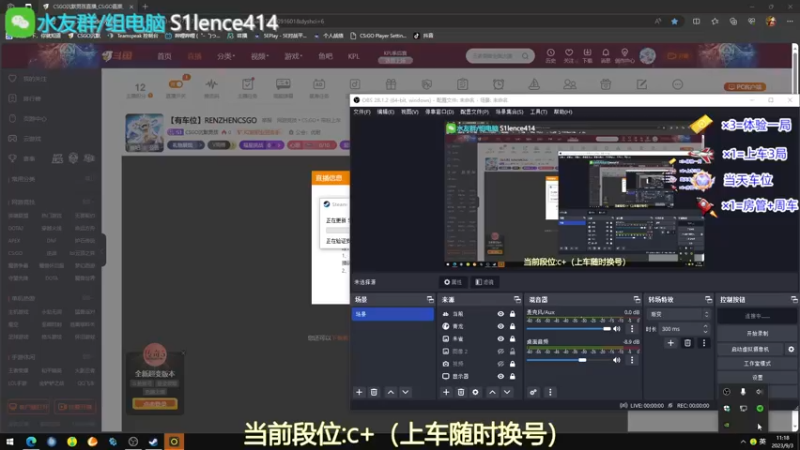Adjust 时长 300 ms duration stepper arrows
The image size is (800, 450).
[x=705, y=329]
